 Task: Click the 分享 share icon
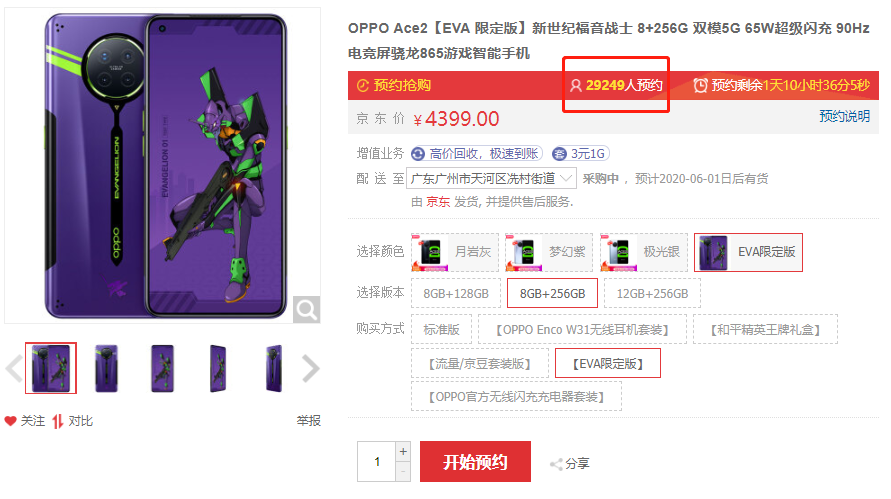(x=556, y=464)
